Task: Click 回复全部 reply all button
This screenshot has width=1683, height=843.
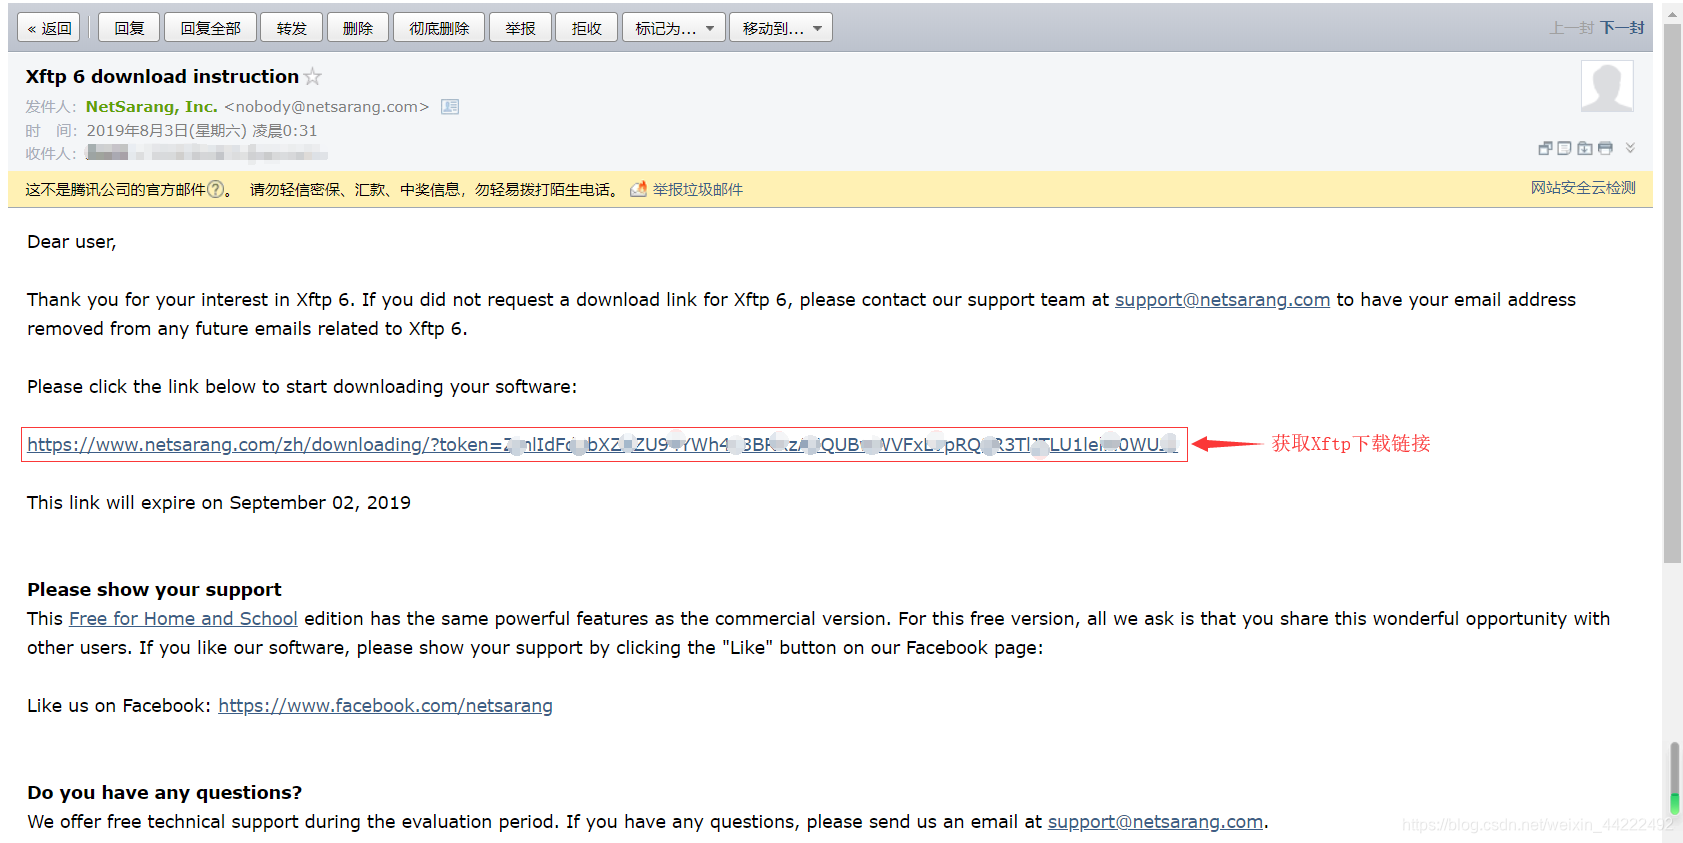Action: coord(210,28)
